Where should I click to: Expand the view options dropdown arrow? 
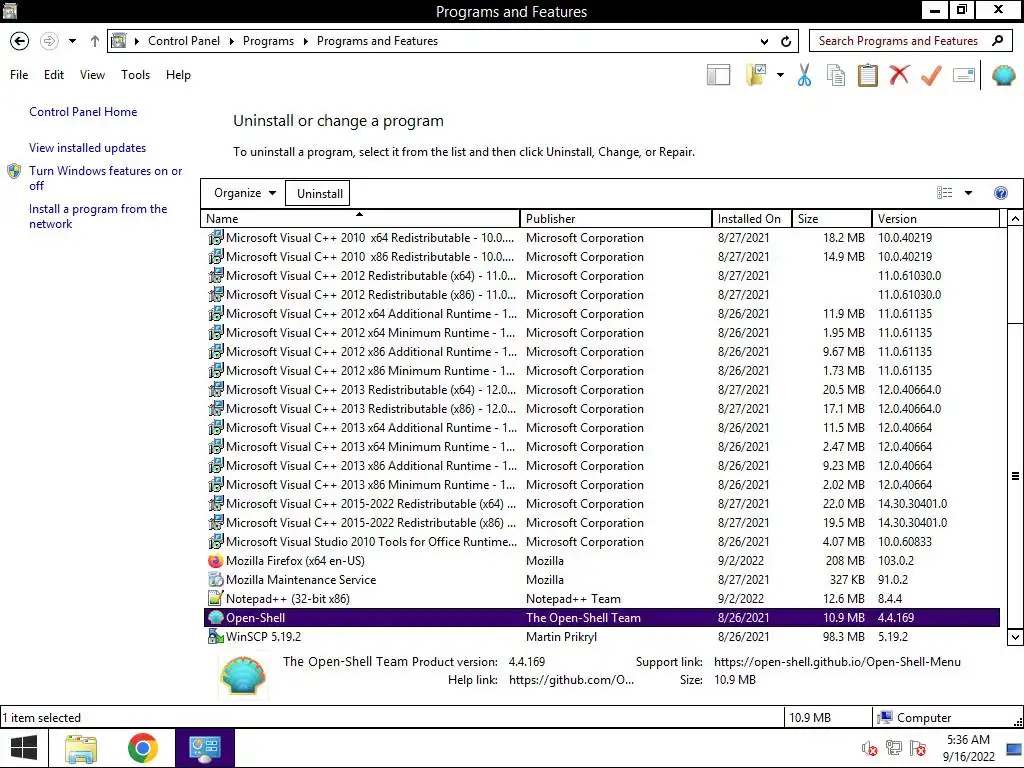[x=968, y=193]
